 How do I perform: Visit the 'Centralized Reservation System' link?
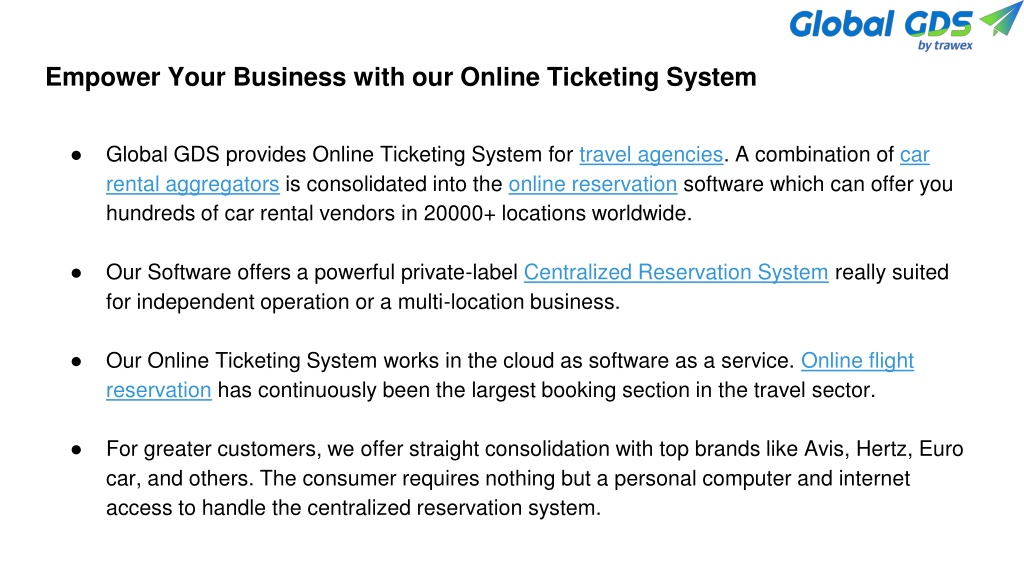click(x=676, y=272)
